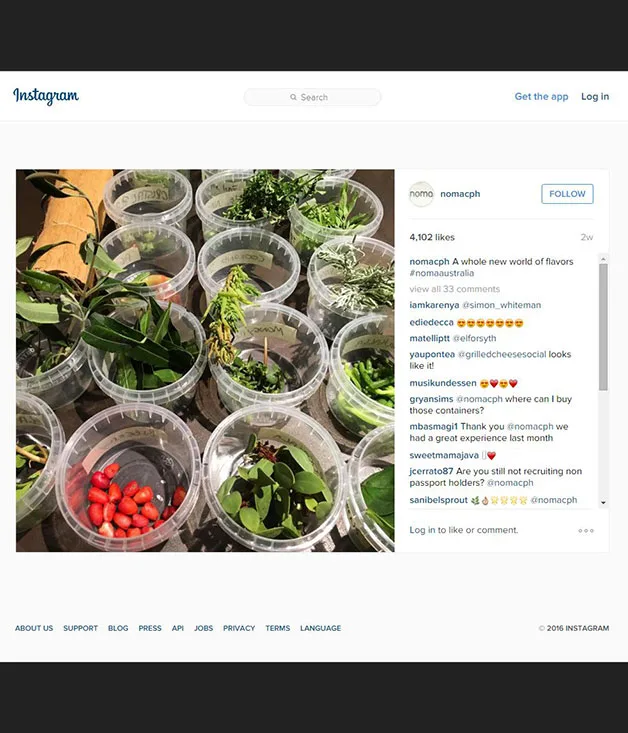
Task: Click the magnifier icon in search
Action: (293, 97)
